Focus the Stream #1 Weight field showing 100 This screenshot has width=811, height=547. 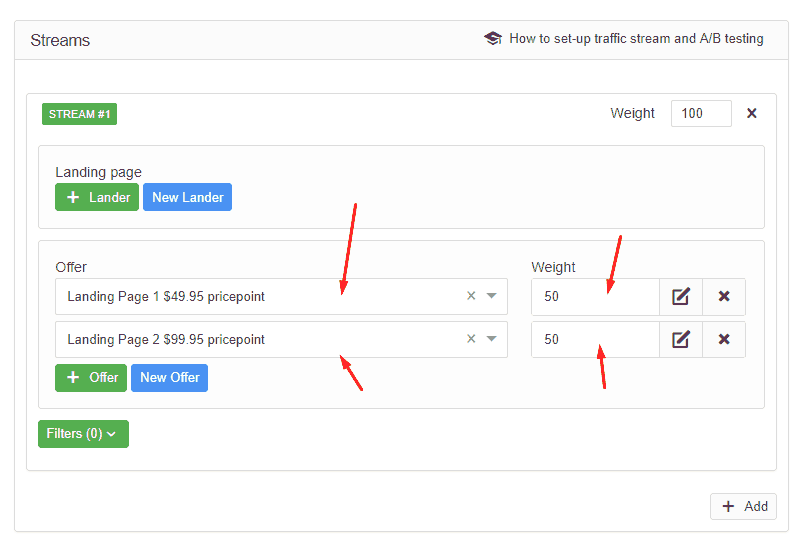(701, 113)
